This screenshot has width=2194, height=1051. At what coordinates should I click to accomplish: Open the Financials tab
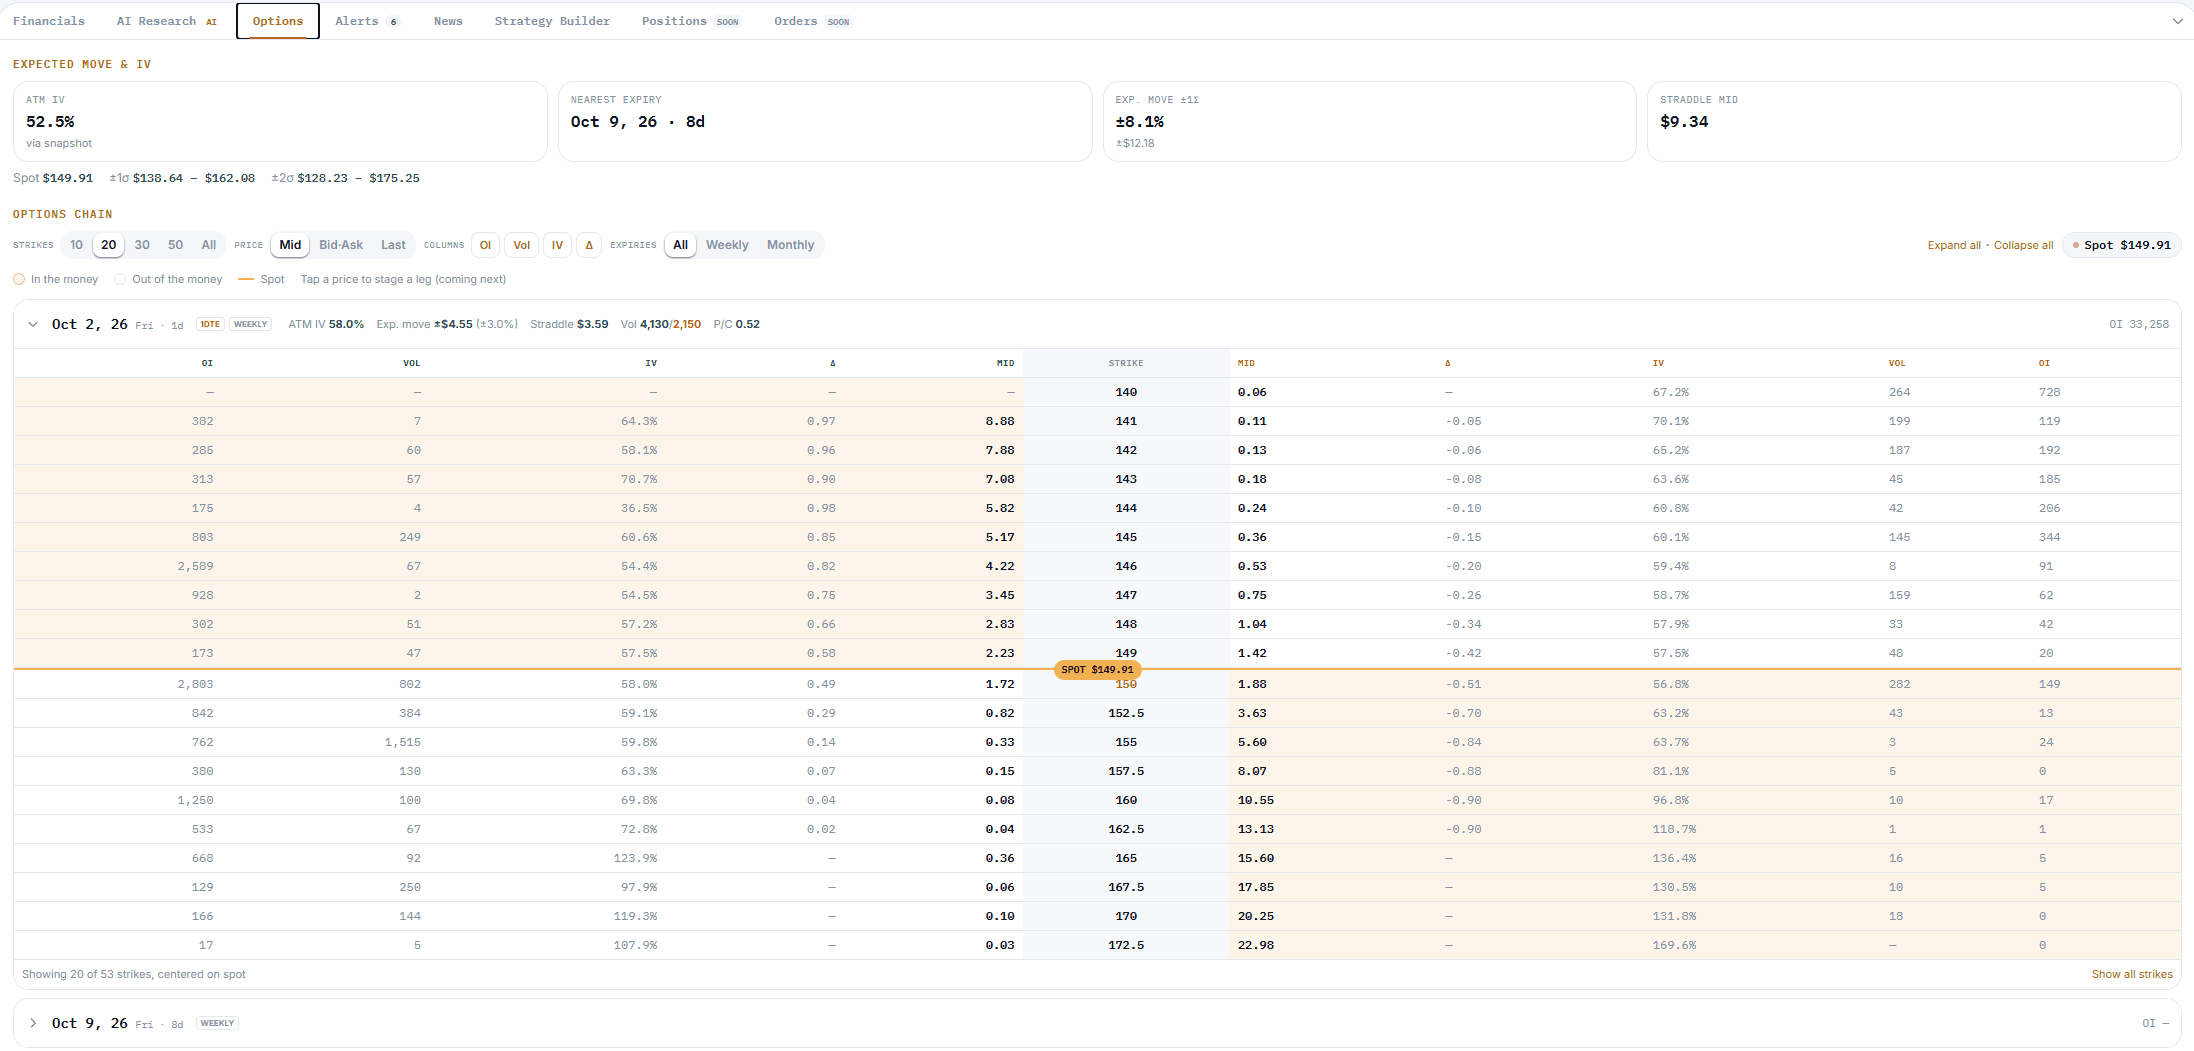point(49,21)
